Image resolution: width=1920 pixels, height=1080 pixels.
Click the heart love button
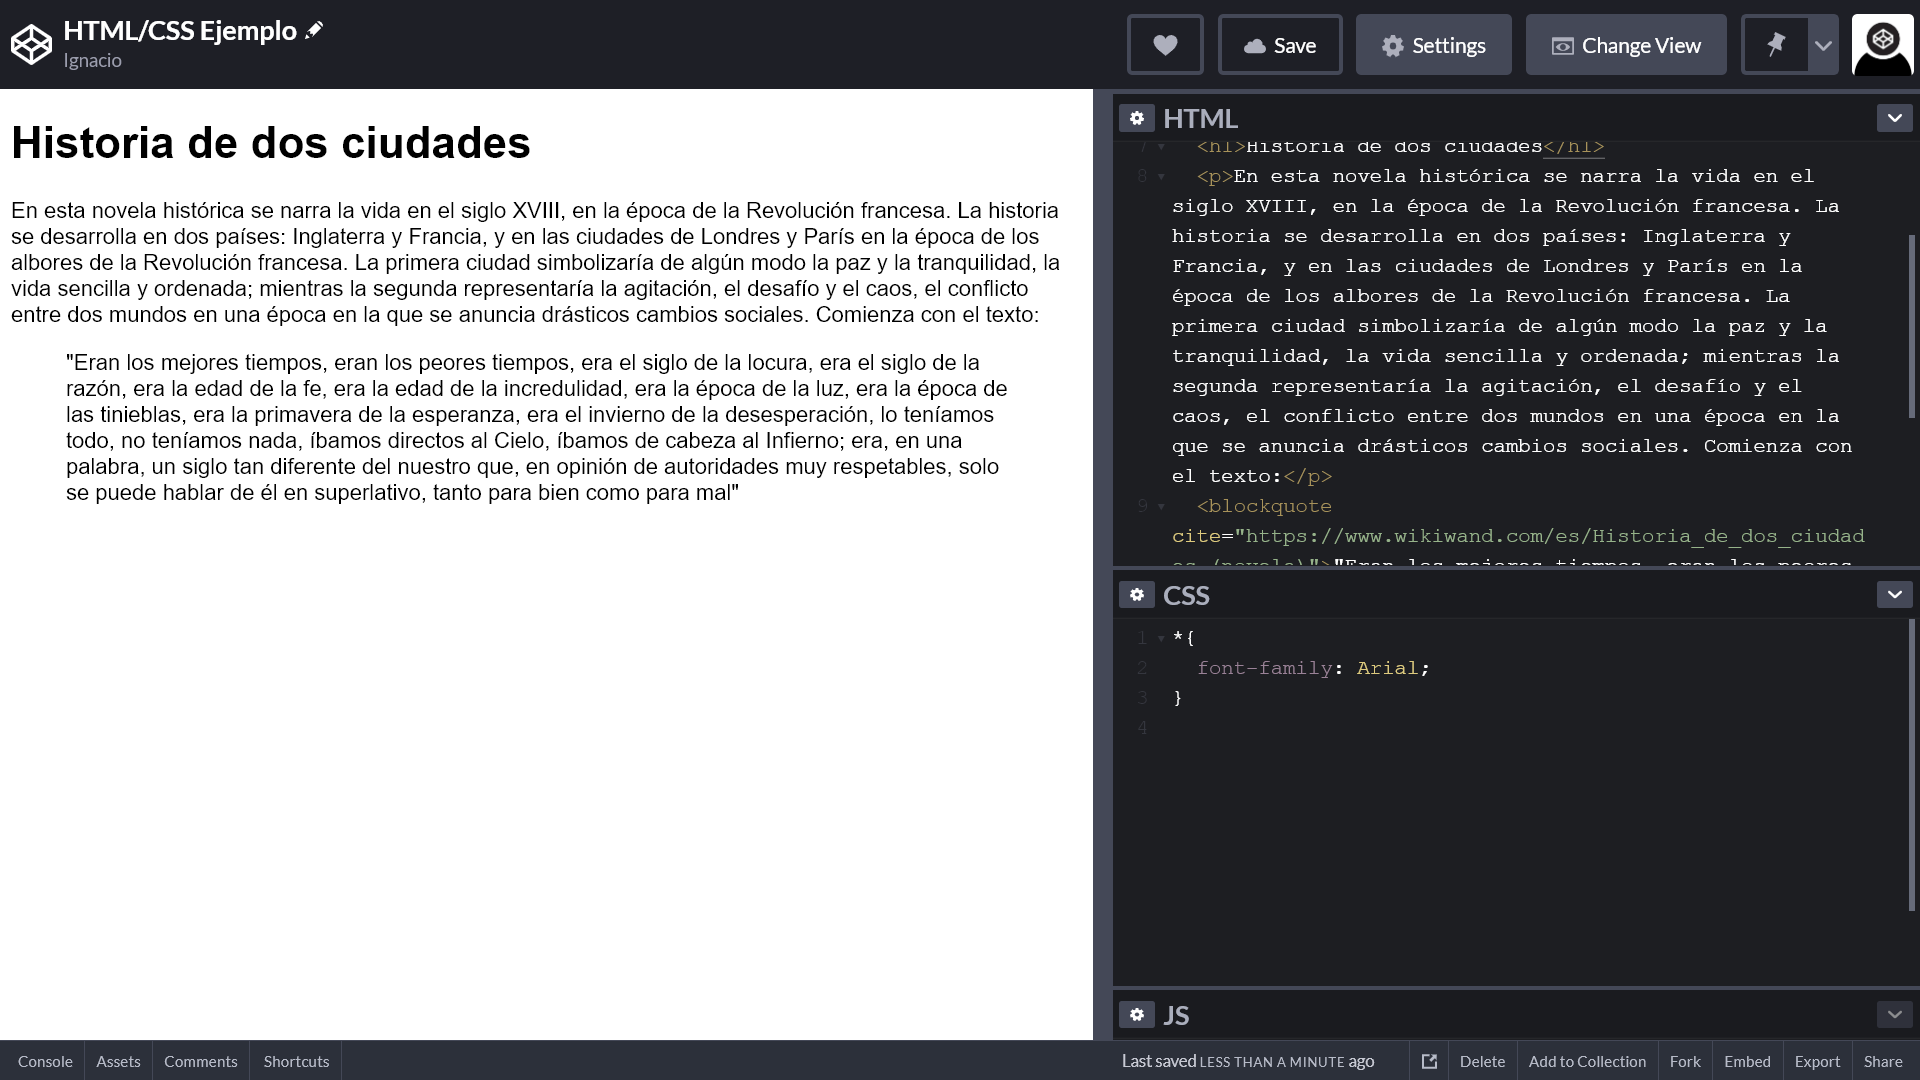[1165, 45]
